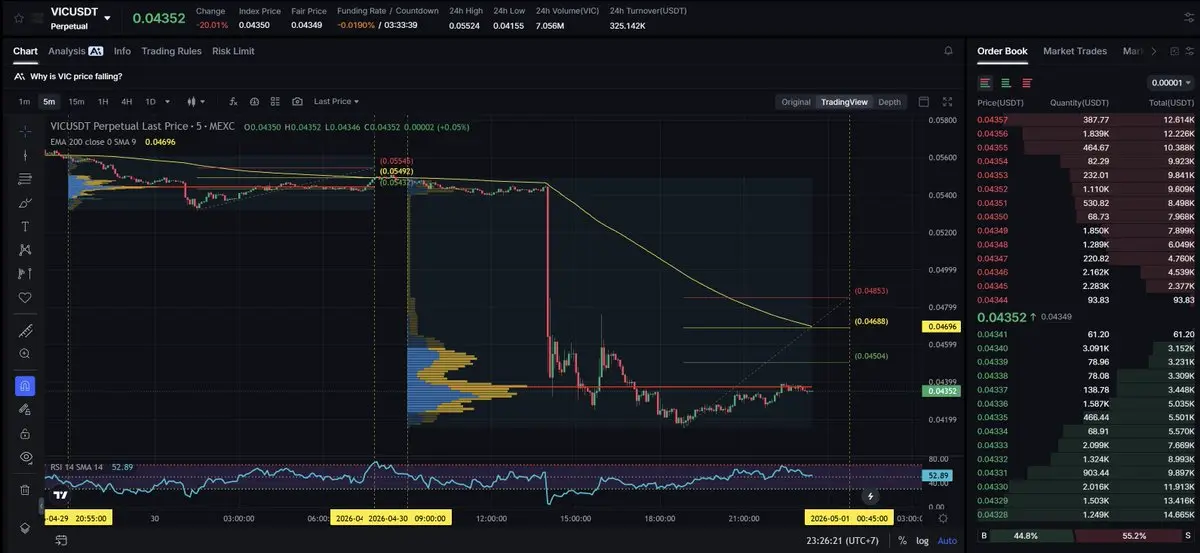Open the Trading Rules tab

[x=171, y=51]
